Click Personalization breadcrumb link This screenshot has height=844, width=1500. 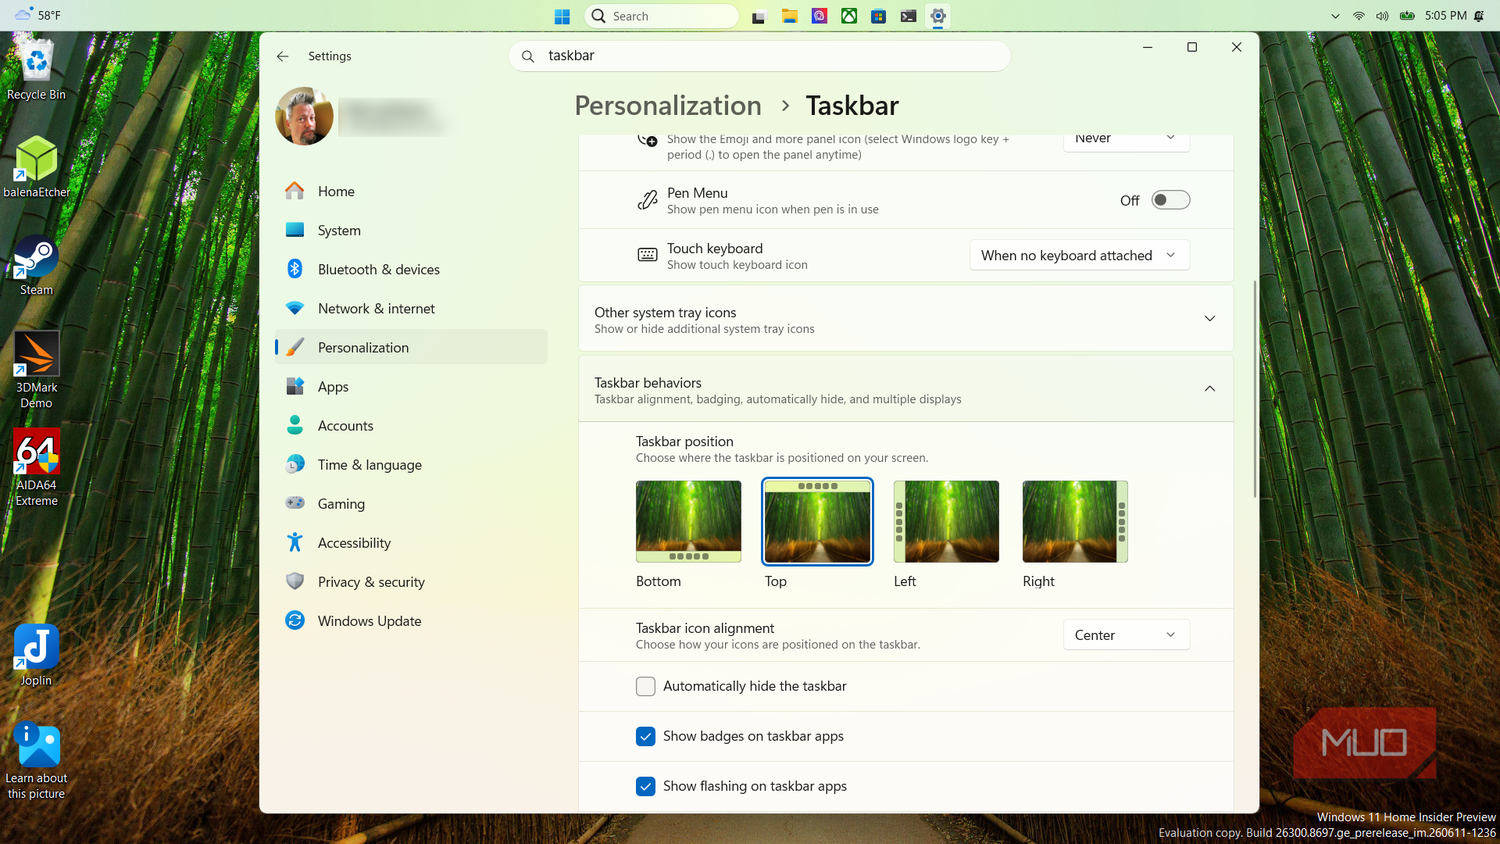(x=668, y=105)
